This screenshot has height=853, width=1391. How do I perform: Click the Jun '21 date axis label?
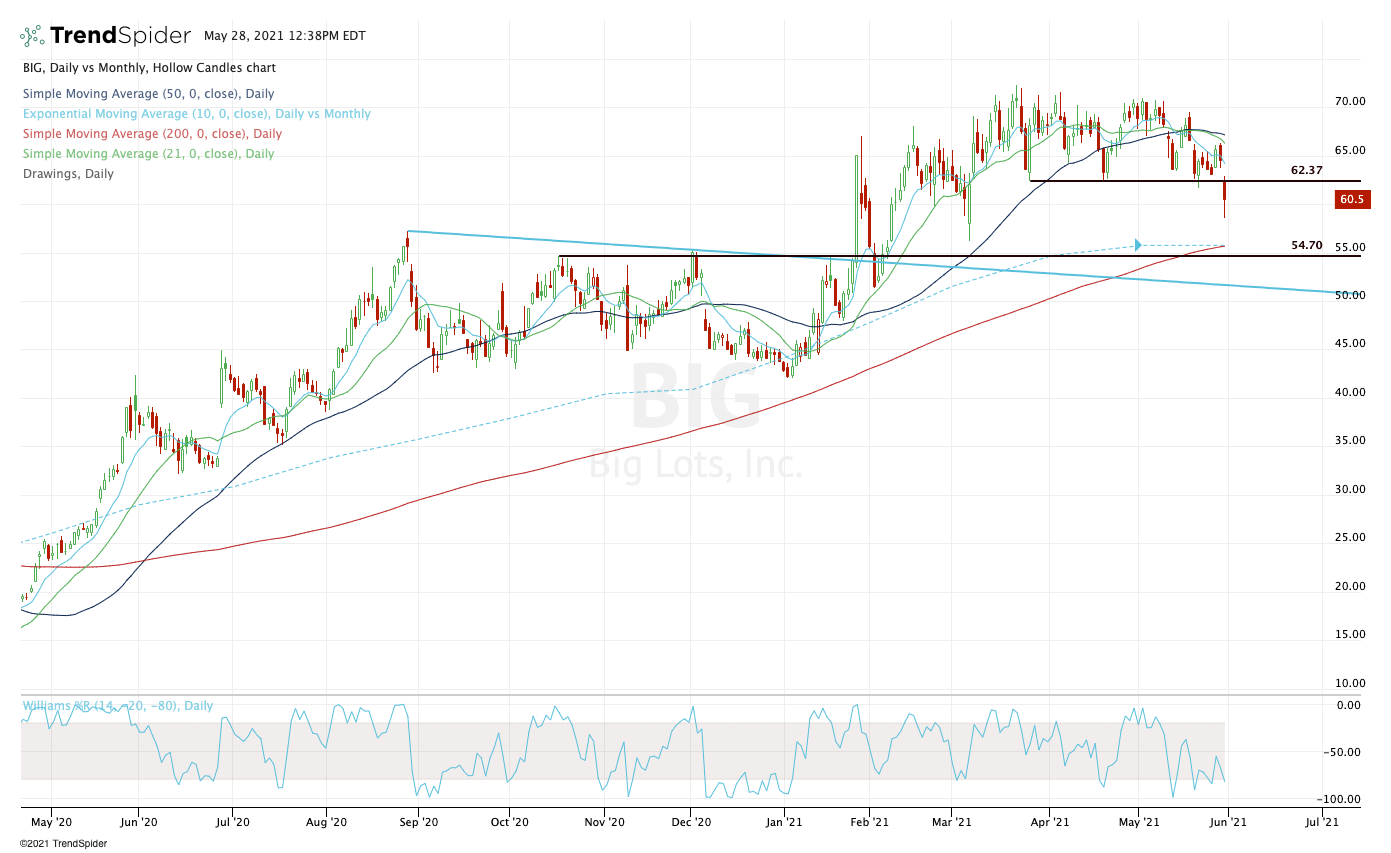pyautogui.click(x=1229, y=823)
